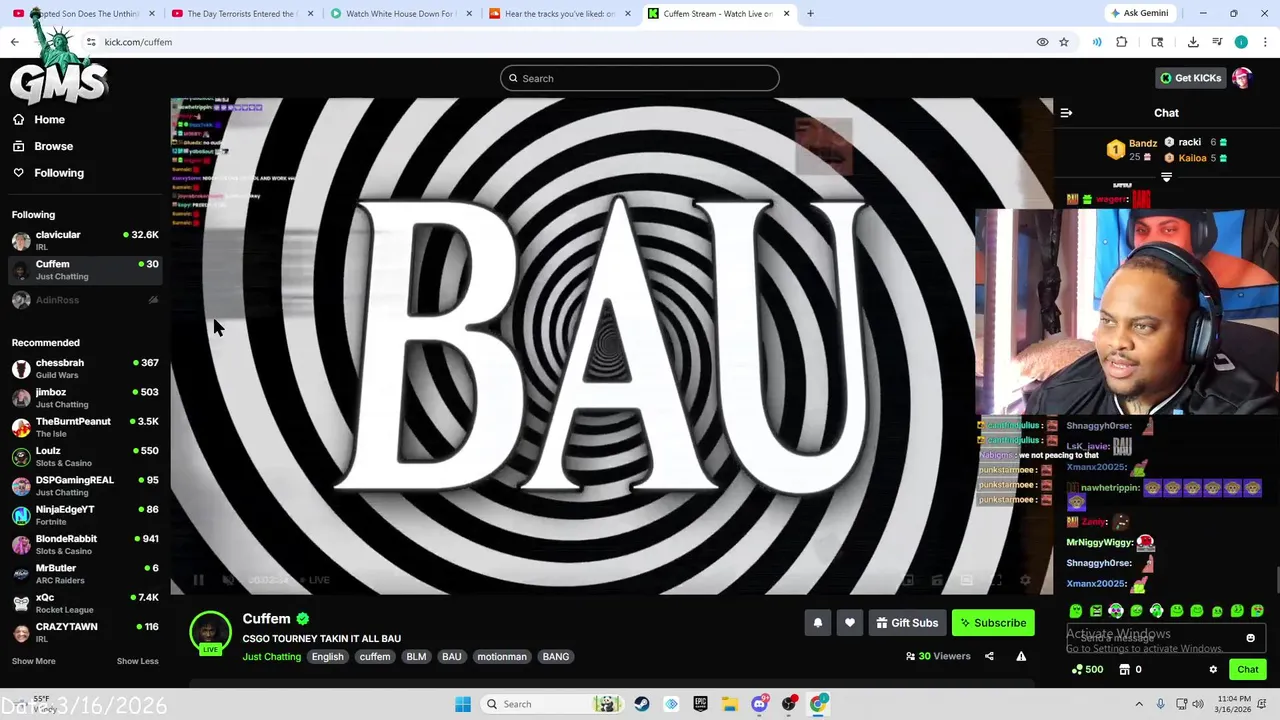
Task: Select the cuffem tag
Action: tap(375, 657)
